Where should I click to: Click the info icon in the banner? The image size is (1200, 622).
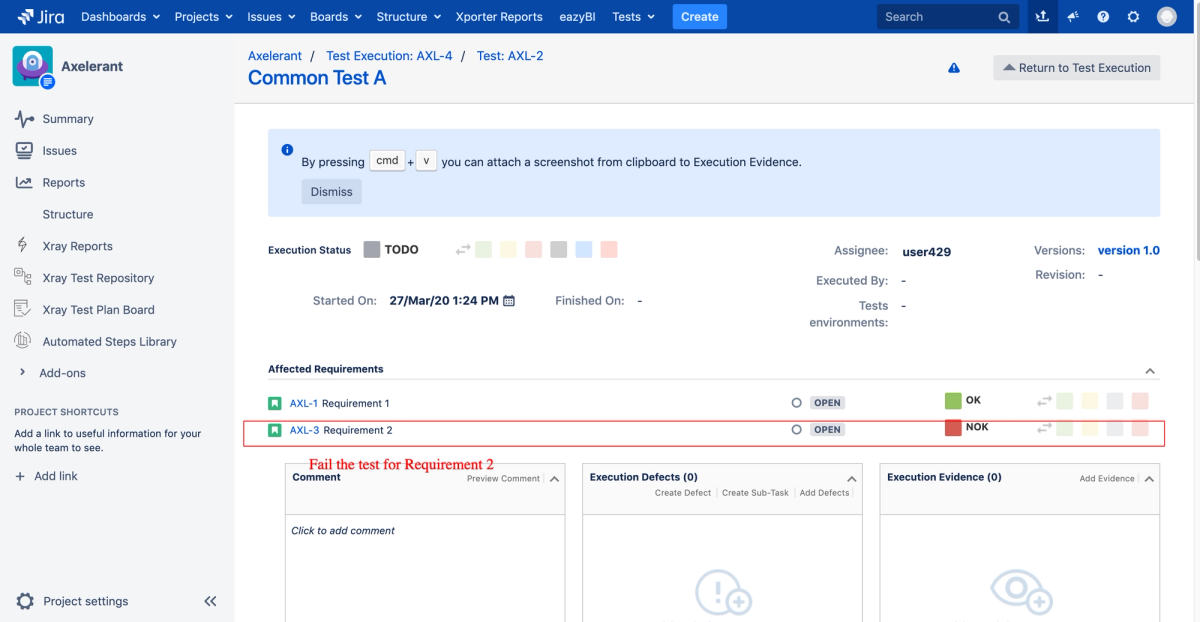pos(287,150)
